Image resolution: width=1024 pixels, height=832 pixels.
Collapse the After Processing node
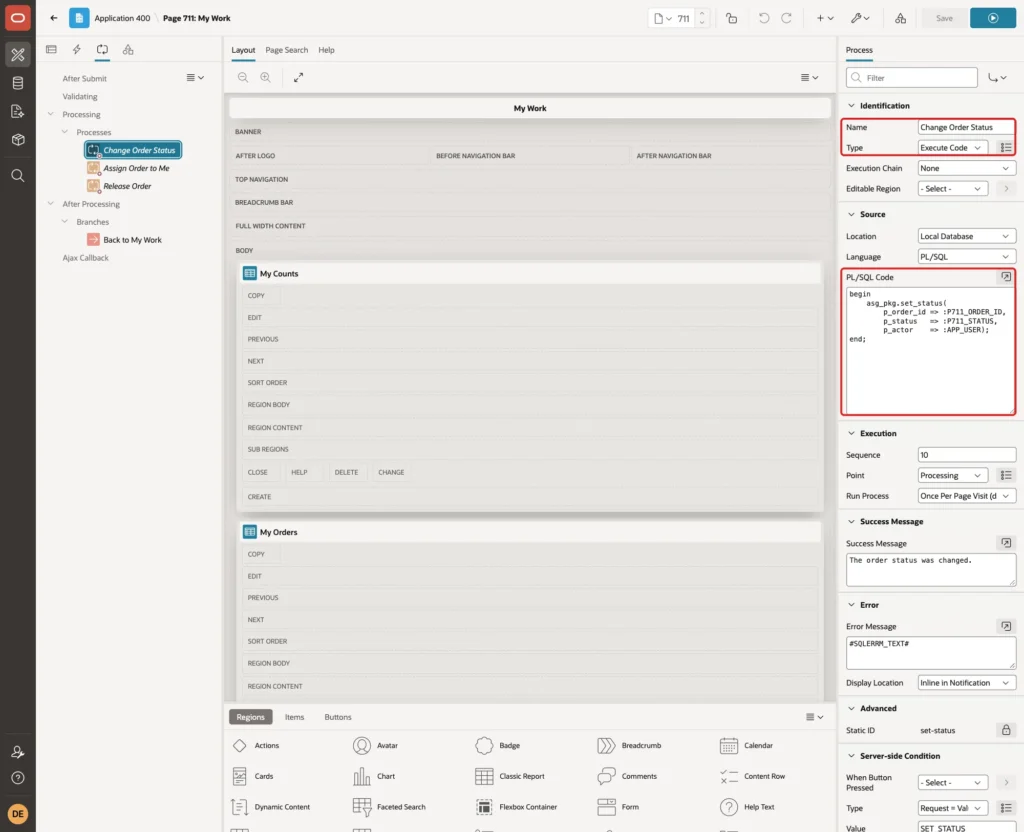click(x=51, y=204)
